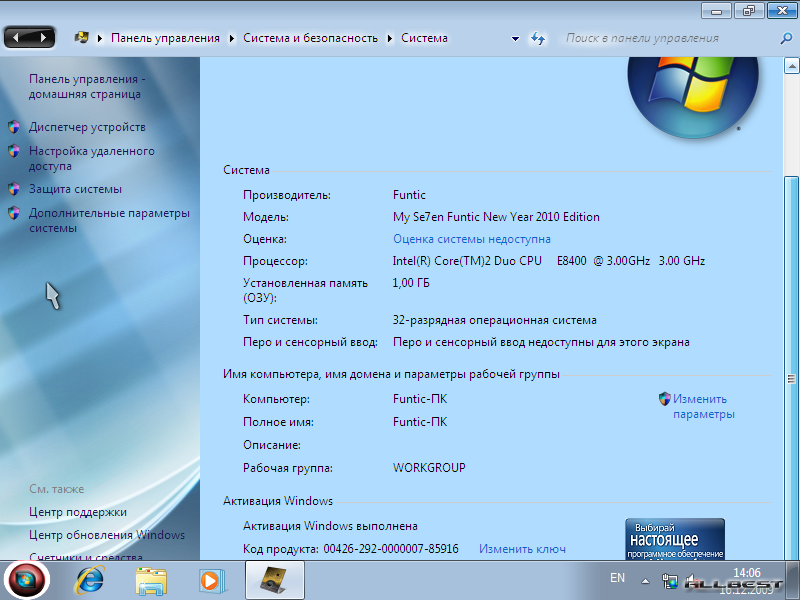
Task: Open the network icon in system tray
Action: click(x=669, y=581)
